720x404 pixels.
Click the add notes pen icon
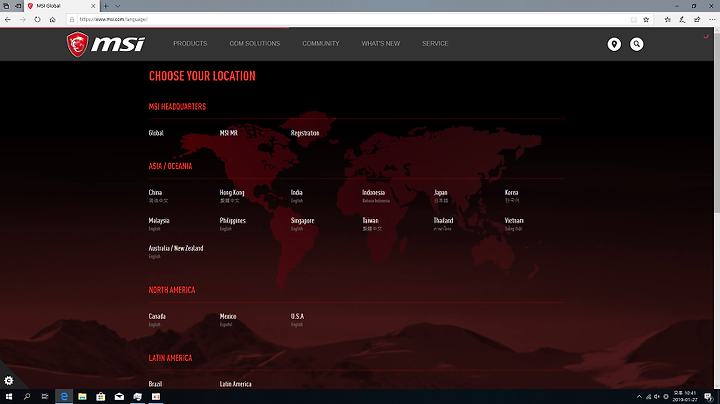pyautogui.click(x=682, y=19)
